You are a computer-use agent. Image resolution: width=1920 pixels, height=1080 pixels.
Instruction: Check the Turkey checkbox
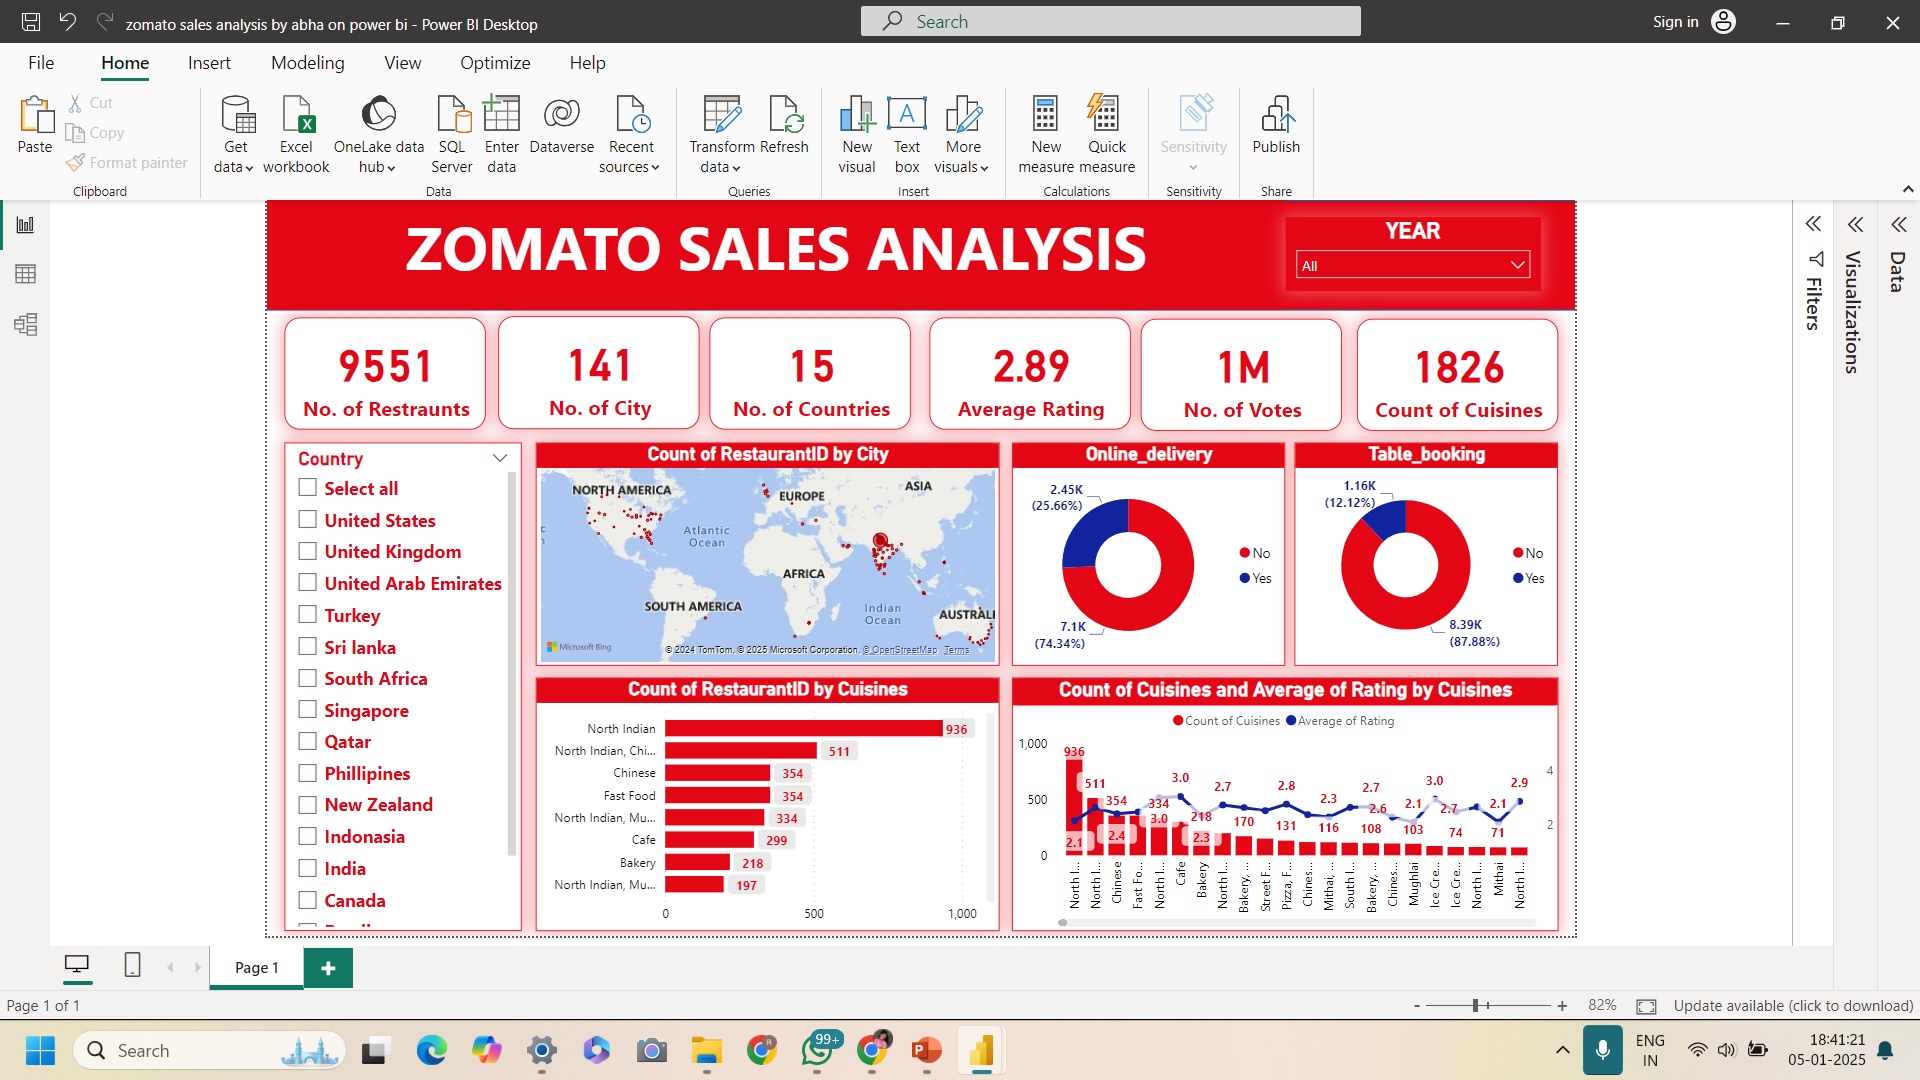308,614
